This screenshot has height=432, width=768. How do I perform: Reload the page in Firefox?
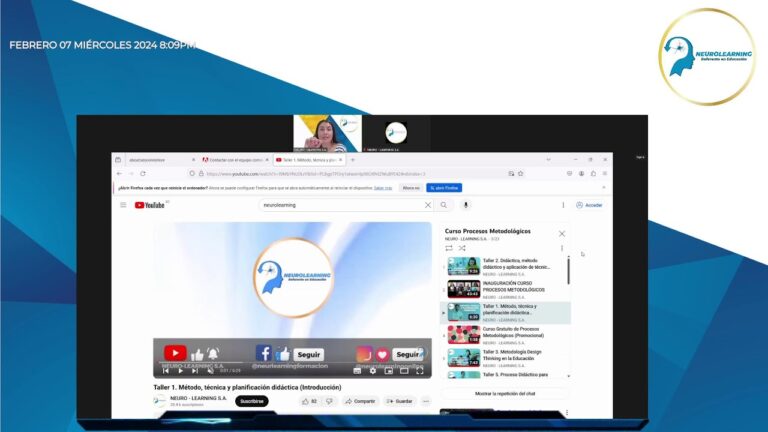(143, 173)
